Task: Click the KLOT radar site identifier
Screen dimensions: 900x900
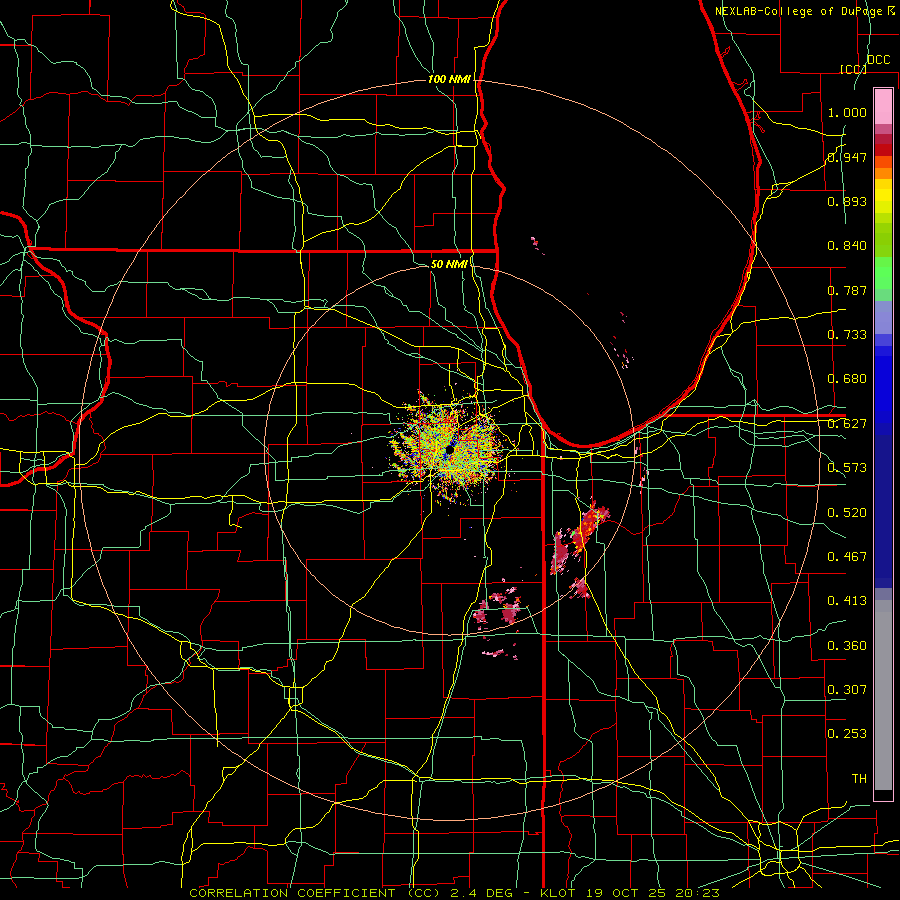Action: click(x=557, y=893)
